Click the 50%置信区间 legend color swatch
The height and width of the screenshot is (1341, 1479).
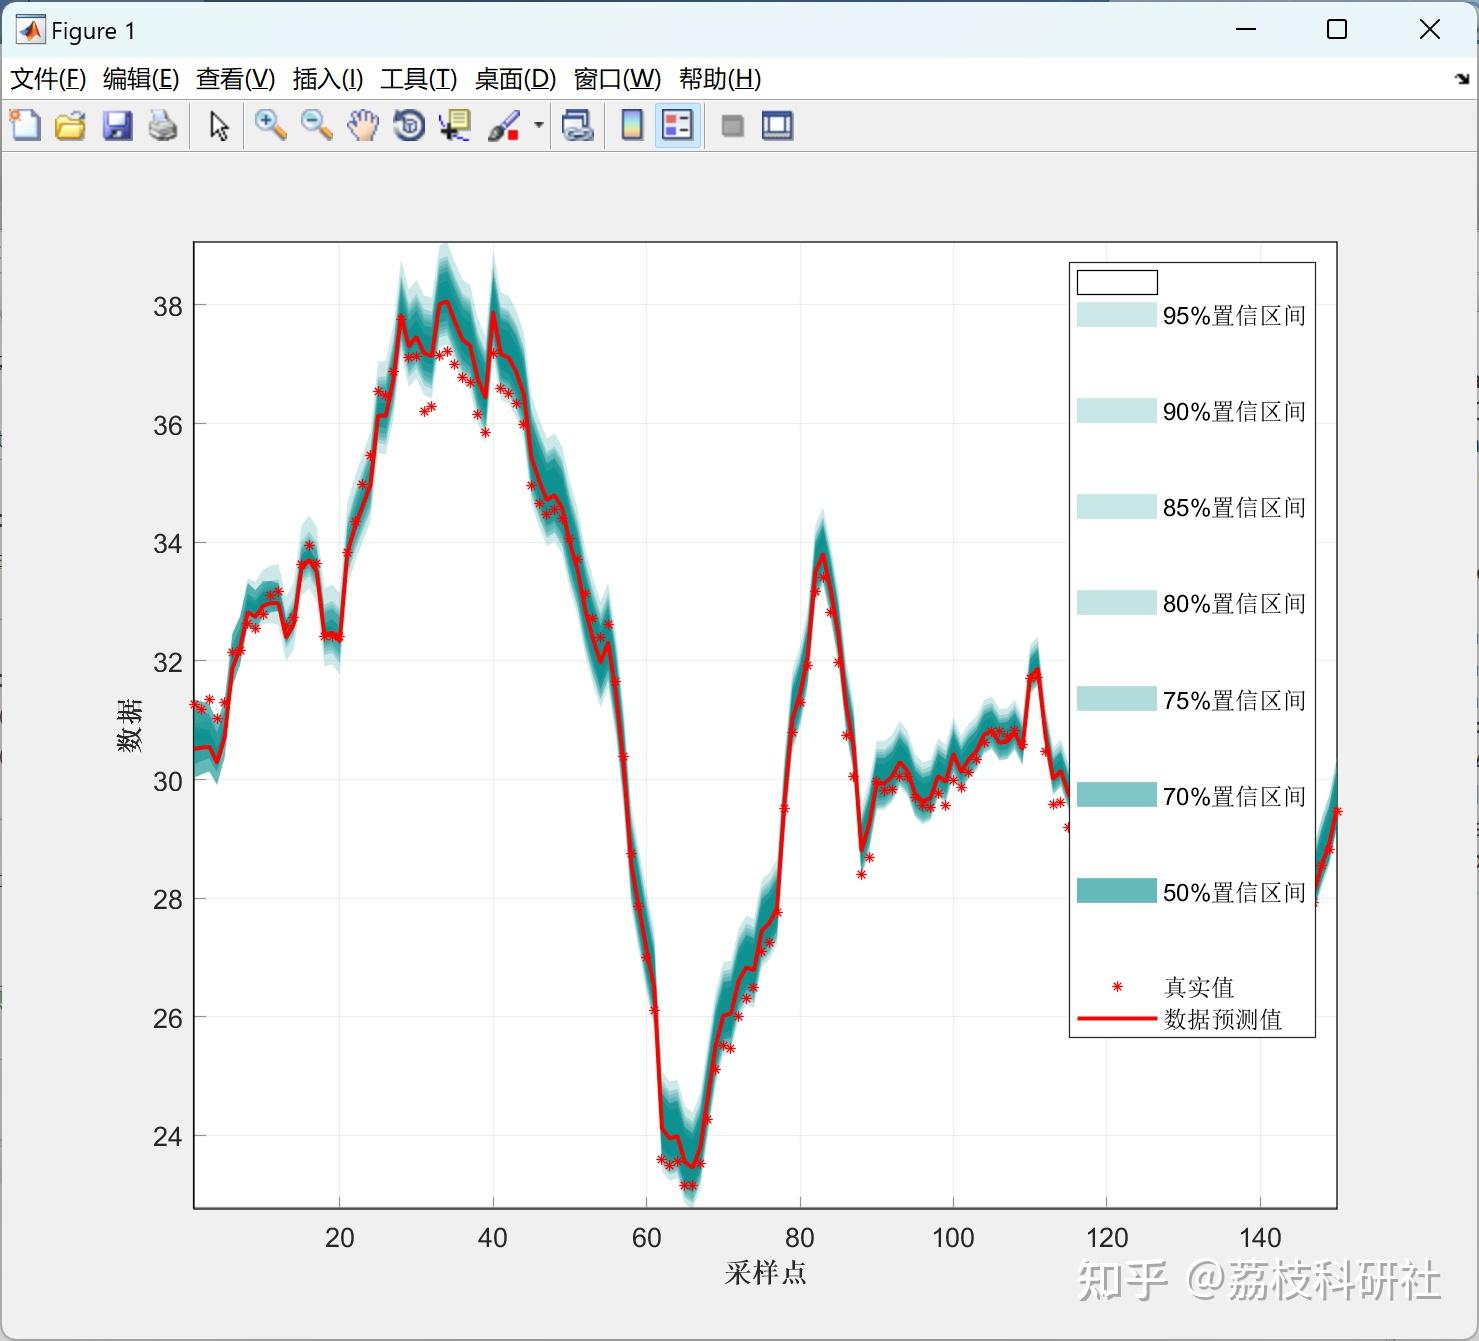pyautogui.click(x=1116, y=891)
